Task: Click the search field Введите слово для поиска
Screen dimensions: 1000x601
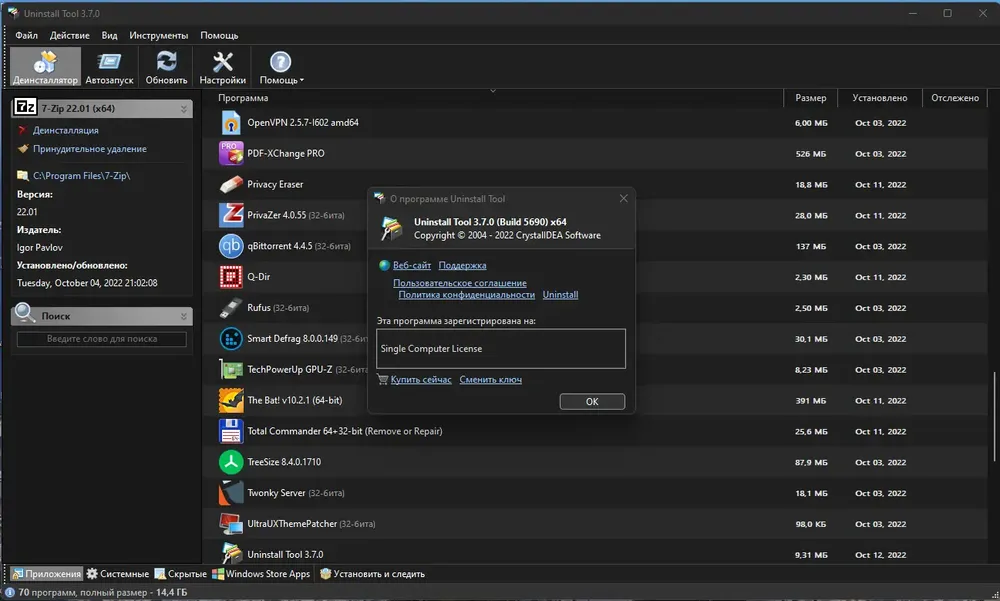Action: coord(102,339)
